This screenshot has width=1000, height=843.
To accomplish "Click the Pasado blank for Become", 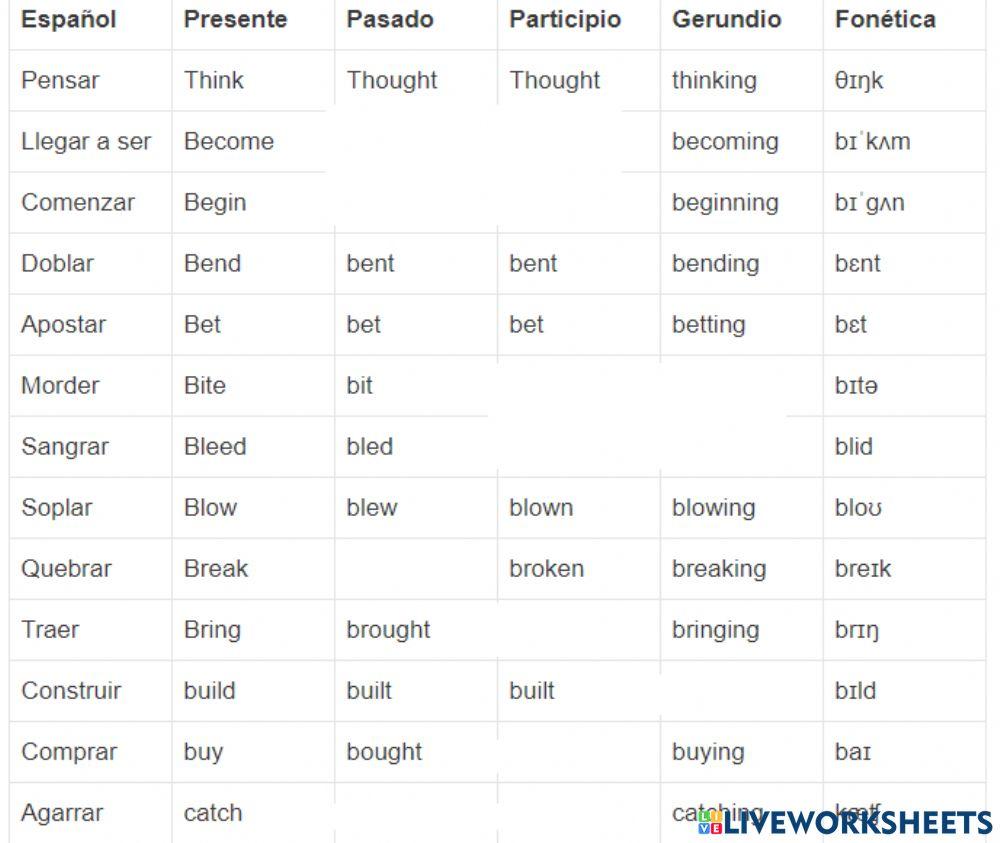I will 415,141.
